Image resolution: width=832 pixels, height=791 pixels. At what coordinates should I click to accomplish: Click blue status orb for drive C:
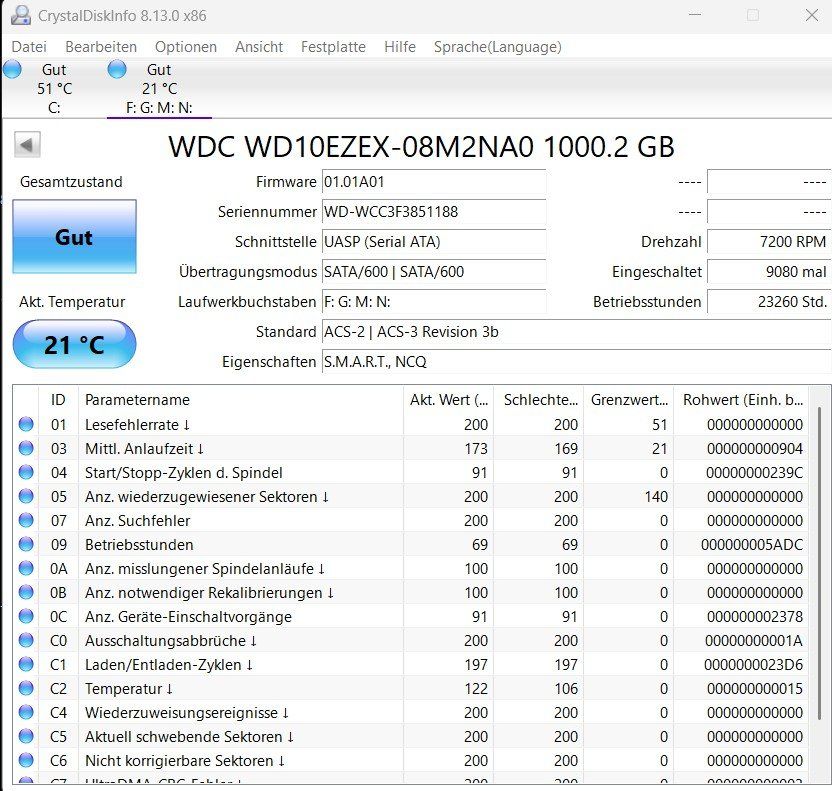tap(12, 69)
